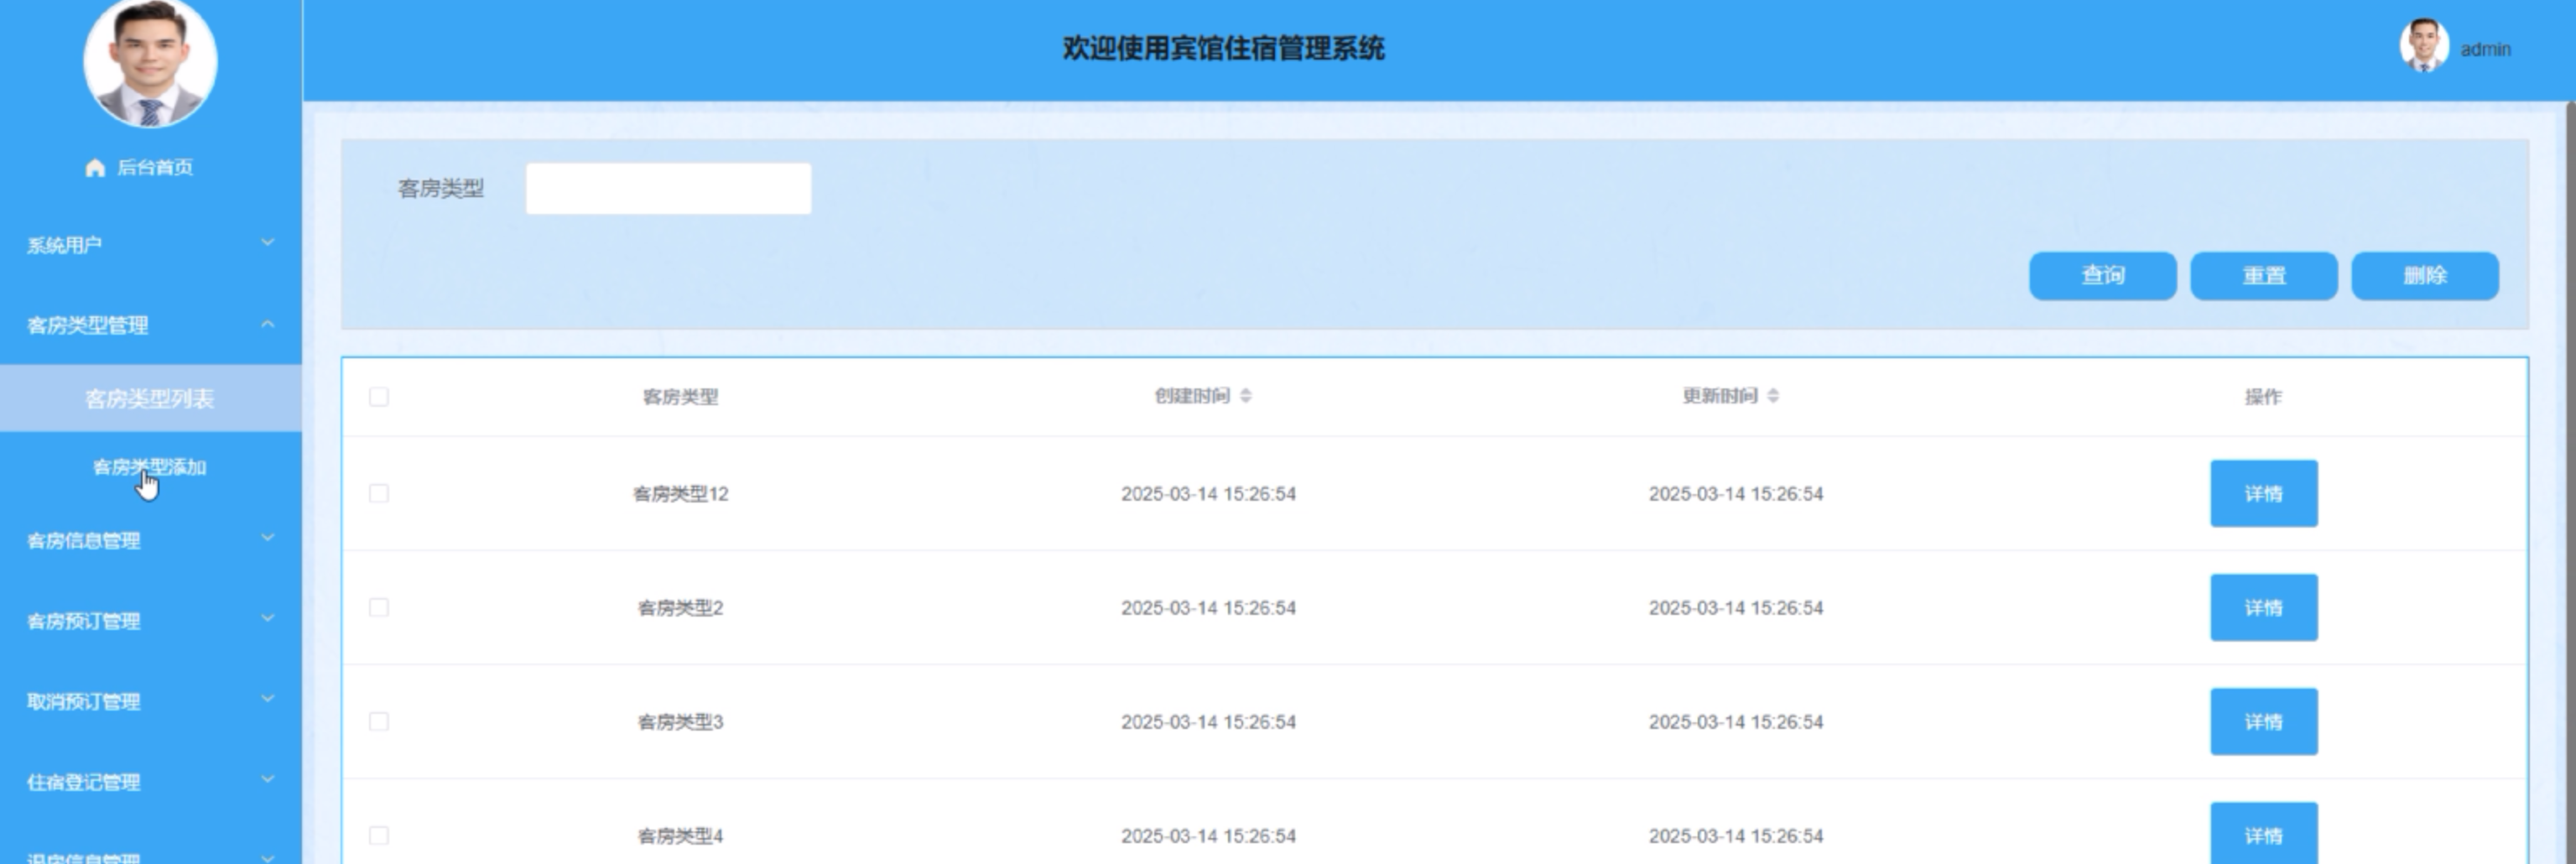2576x864 pixels.
Task: Sort by 创建时间 arrows icon
Action: 1246,396
